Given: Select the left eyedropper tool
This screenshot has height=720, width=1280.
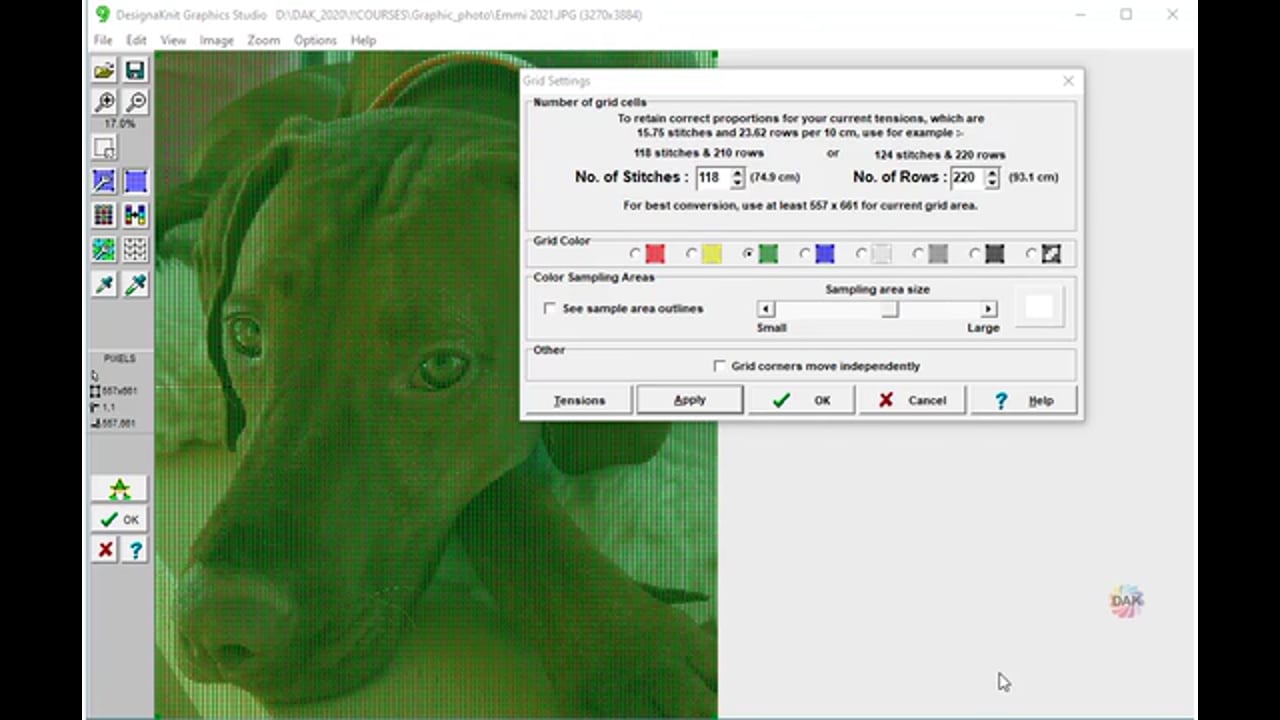Looking at the screenshot, I should pyautogui.click(x=104, y=285).
